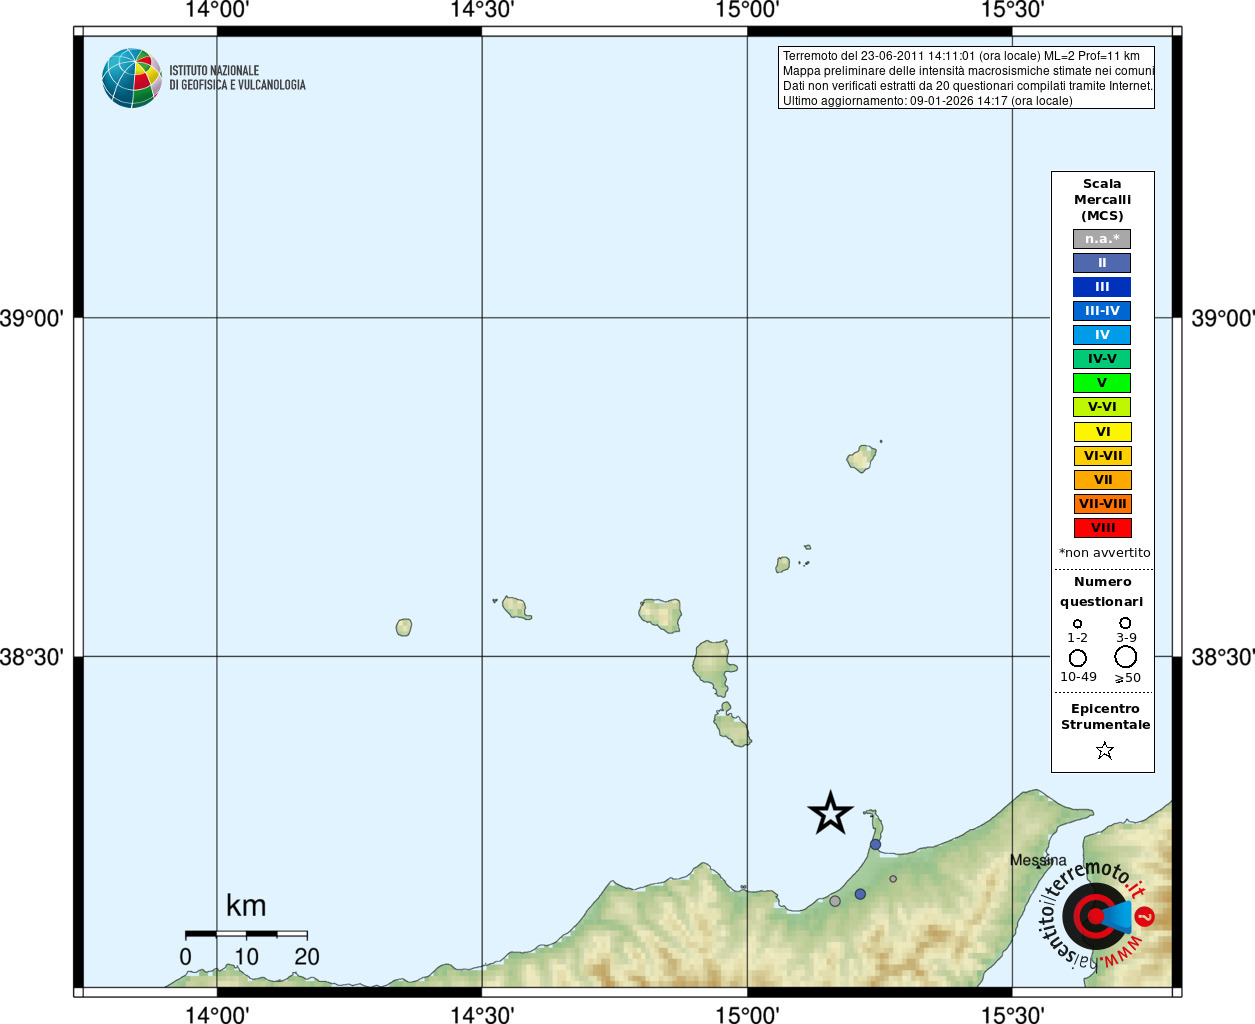Click the blue intensity dot near Milazzo cape

pos(875,844)
